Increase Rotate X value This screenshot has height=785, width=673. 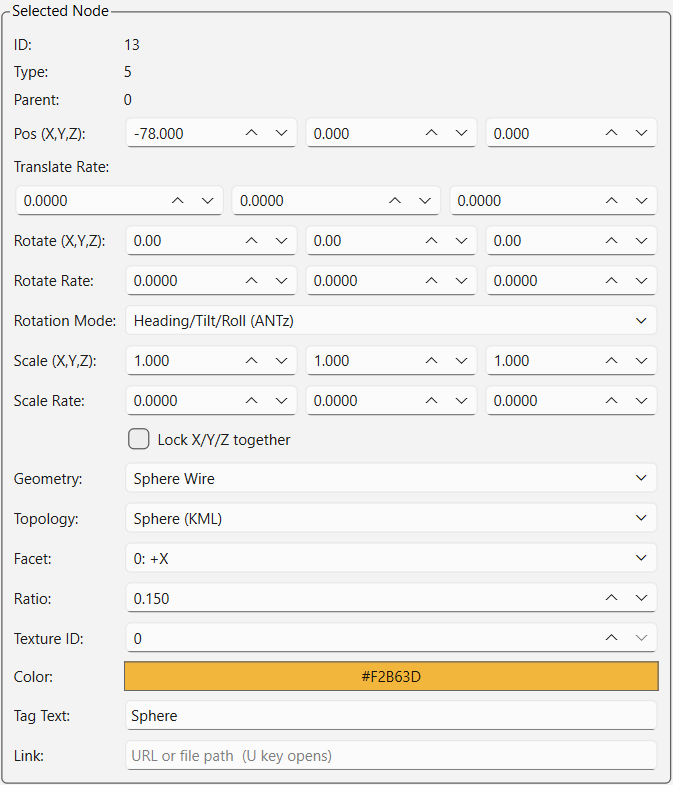coord(251,241)
